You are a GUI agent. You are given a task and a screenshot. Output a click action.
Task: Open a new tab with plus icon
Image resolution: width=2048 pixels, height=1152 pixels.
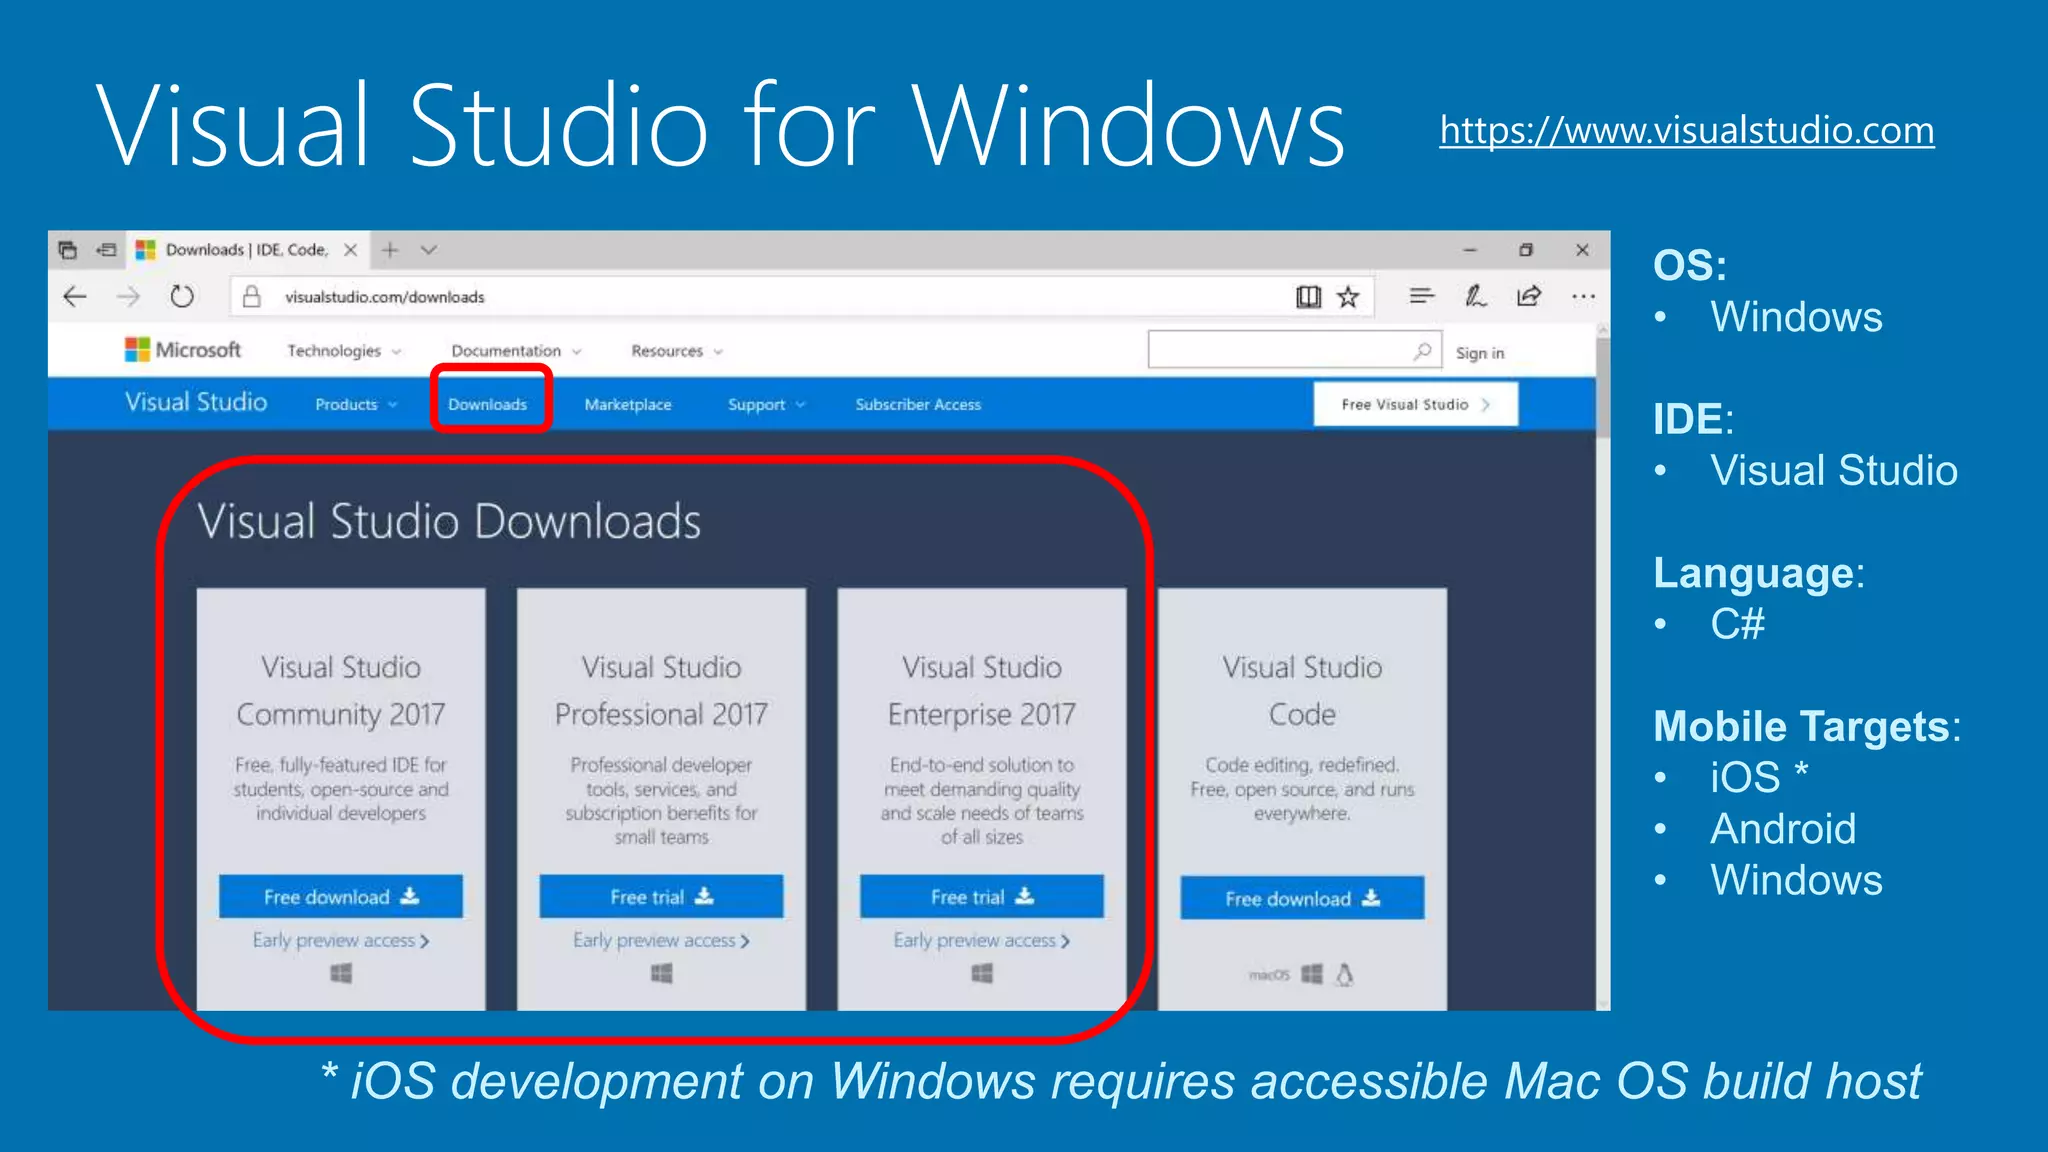pyautogui.click(x=390, y=250)
